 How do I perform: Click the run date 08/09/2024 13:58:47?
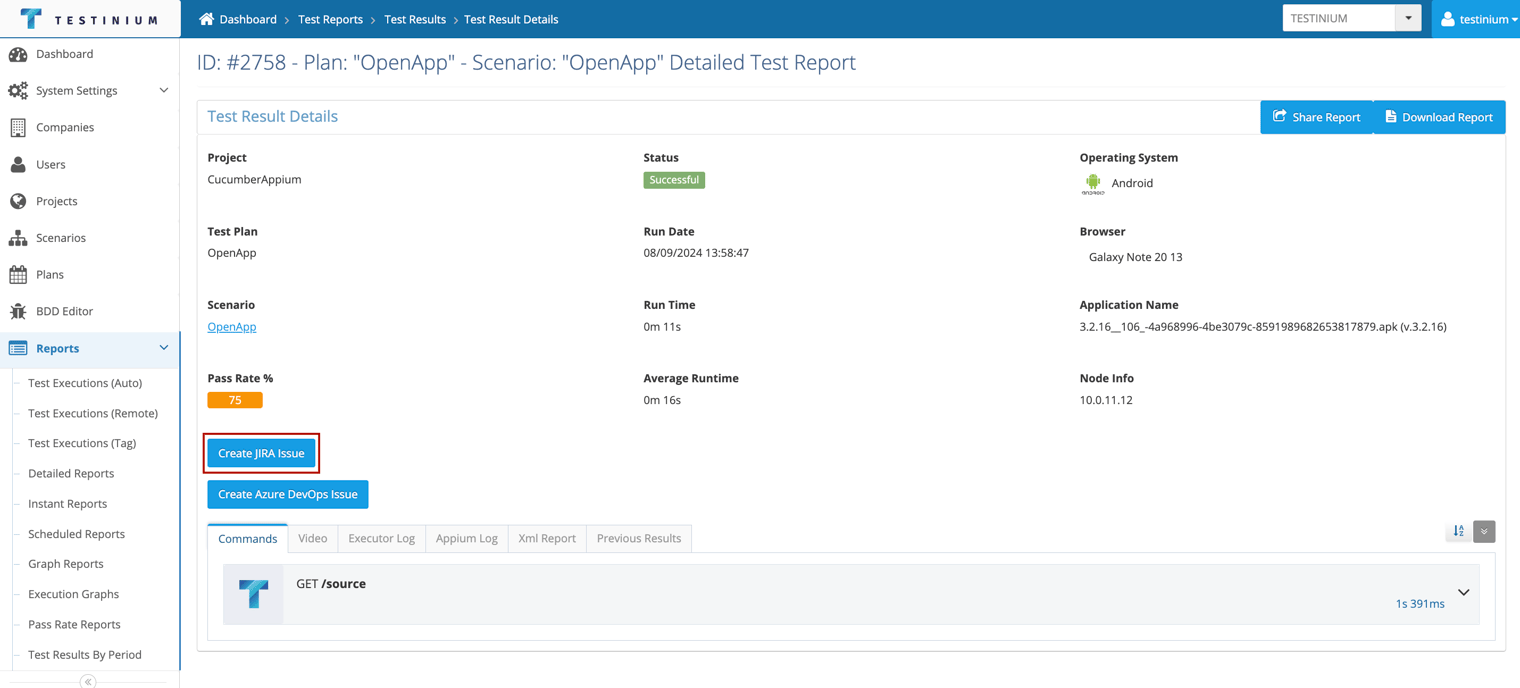[x=696, y=253]
